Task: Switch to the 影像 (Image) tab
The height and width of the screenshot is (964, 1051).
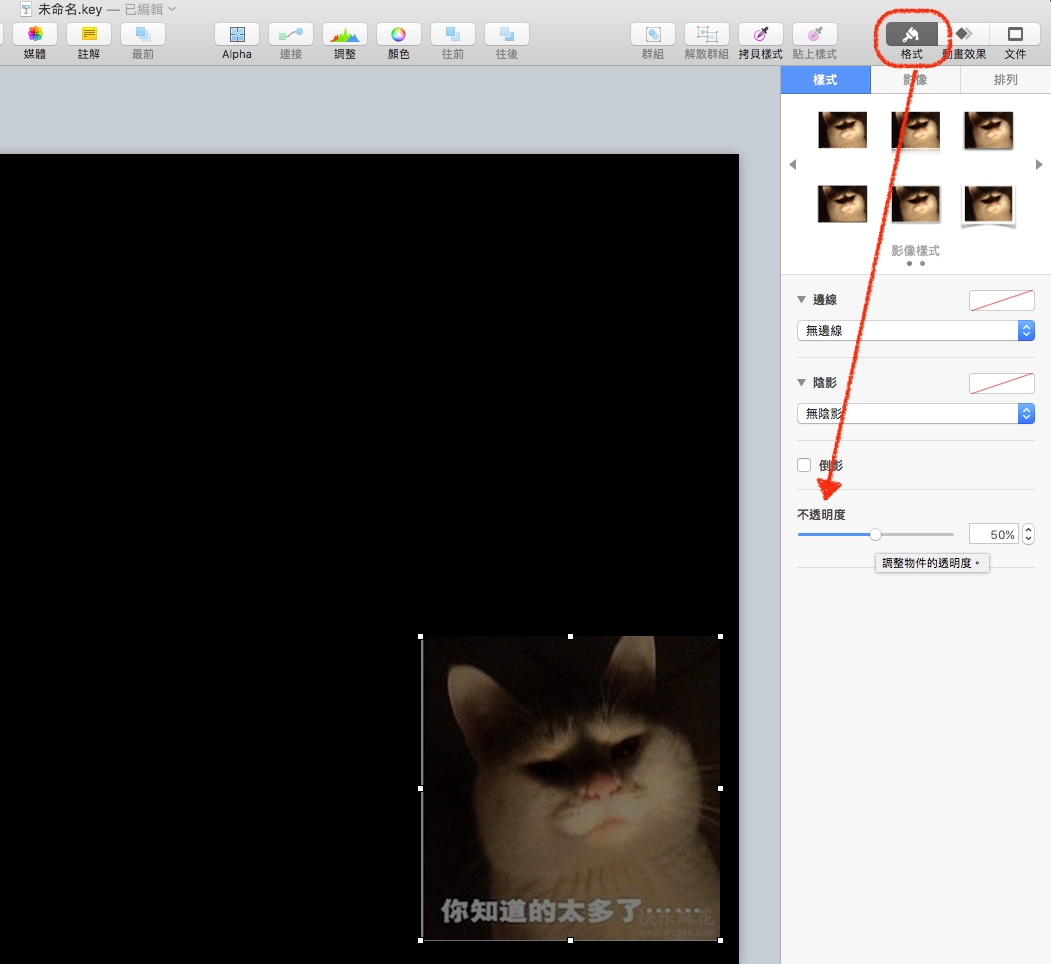Action: [x=915, y=80]
